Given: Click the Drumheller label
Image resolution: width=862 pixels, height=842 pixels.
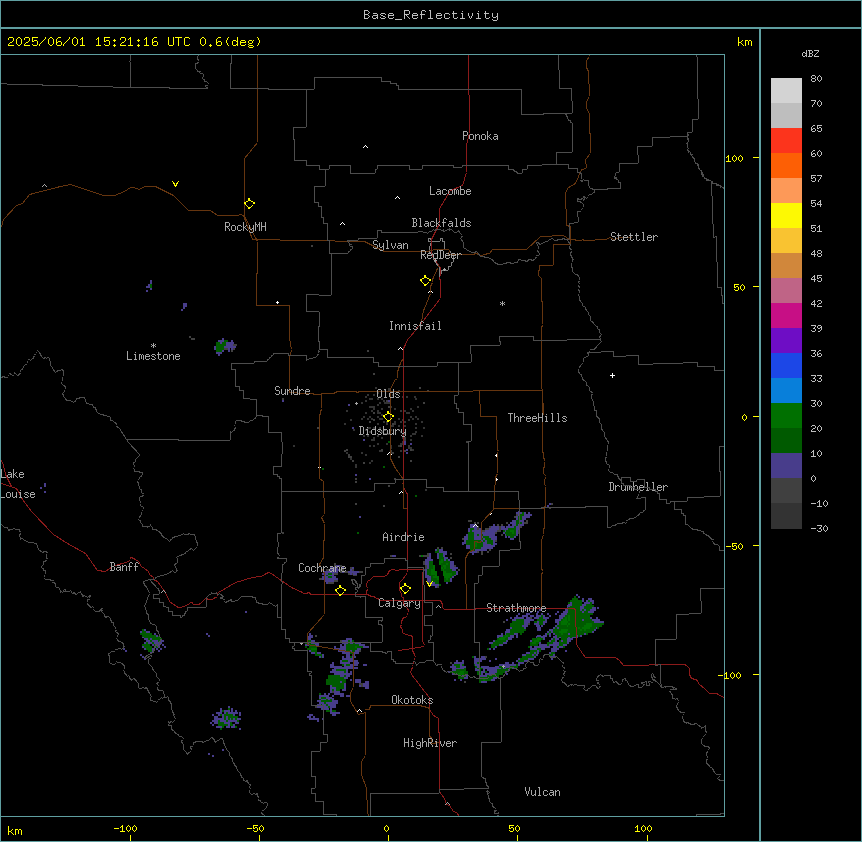Looking at the screenshot, I should click(638, 487).
